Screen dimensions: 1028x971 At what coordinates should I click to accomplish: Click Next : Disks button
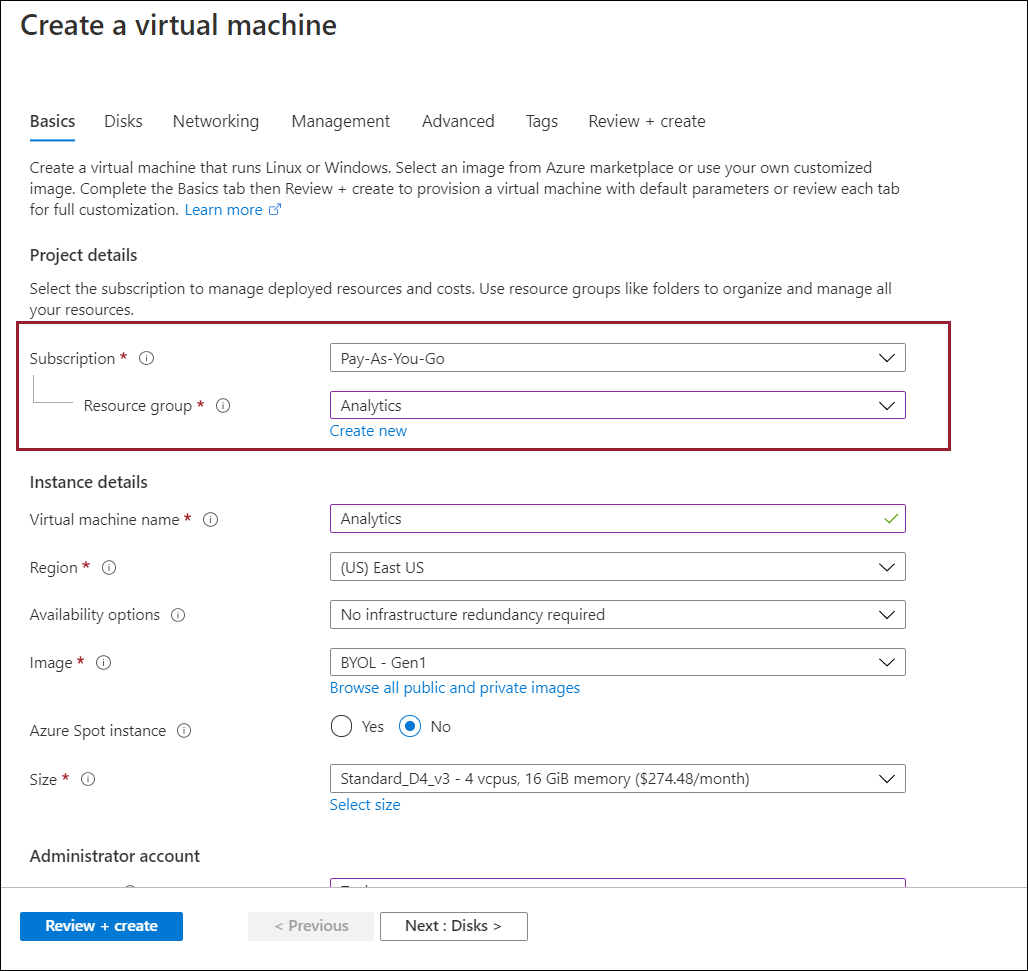point(453,926)
